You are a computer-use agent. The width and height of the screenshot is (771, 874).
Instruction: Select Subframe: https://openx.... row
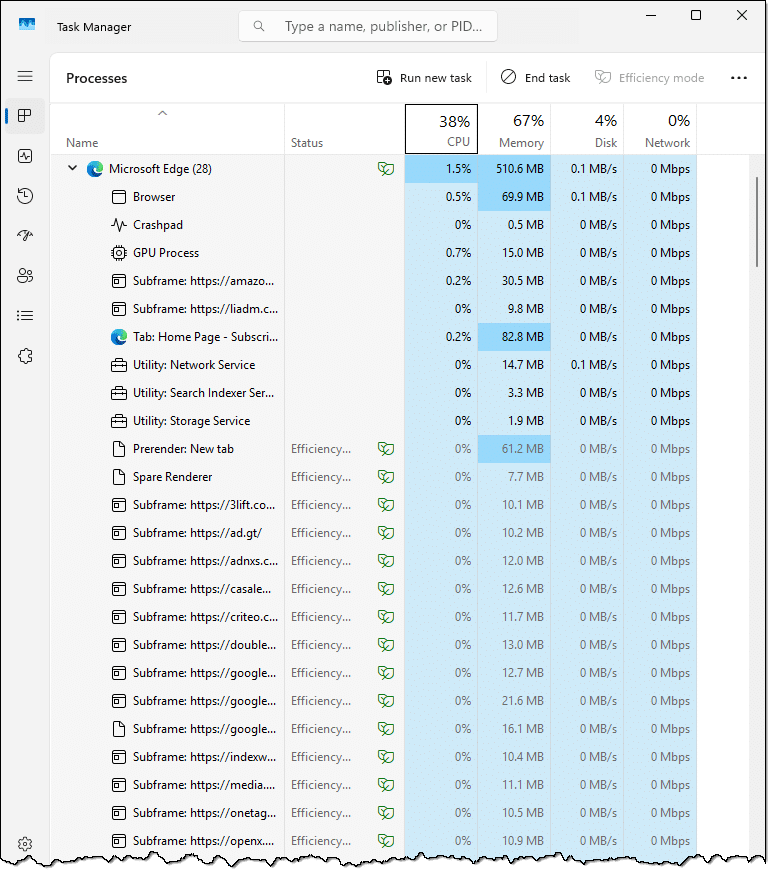pyautogui.click(x=374, y=841)
